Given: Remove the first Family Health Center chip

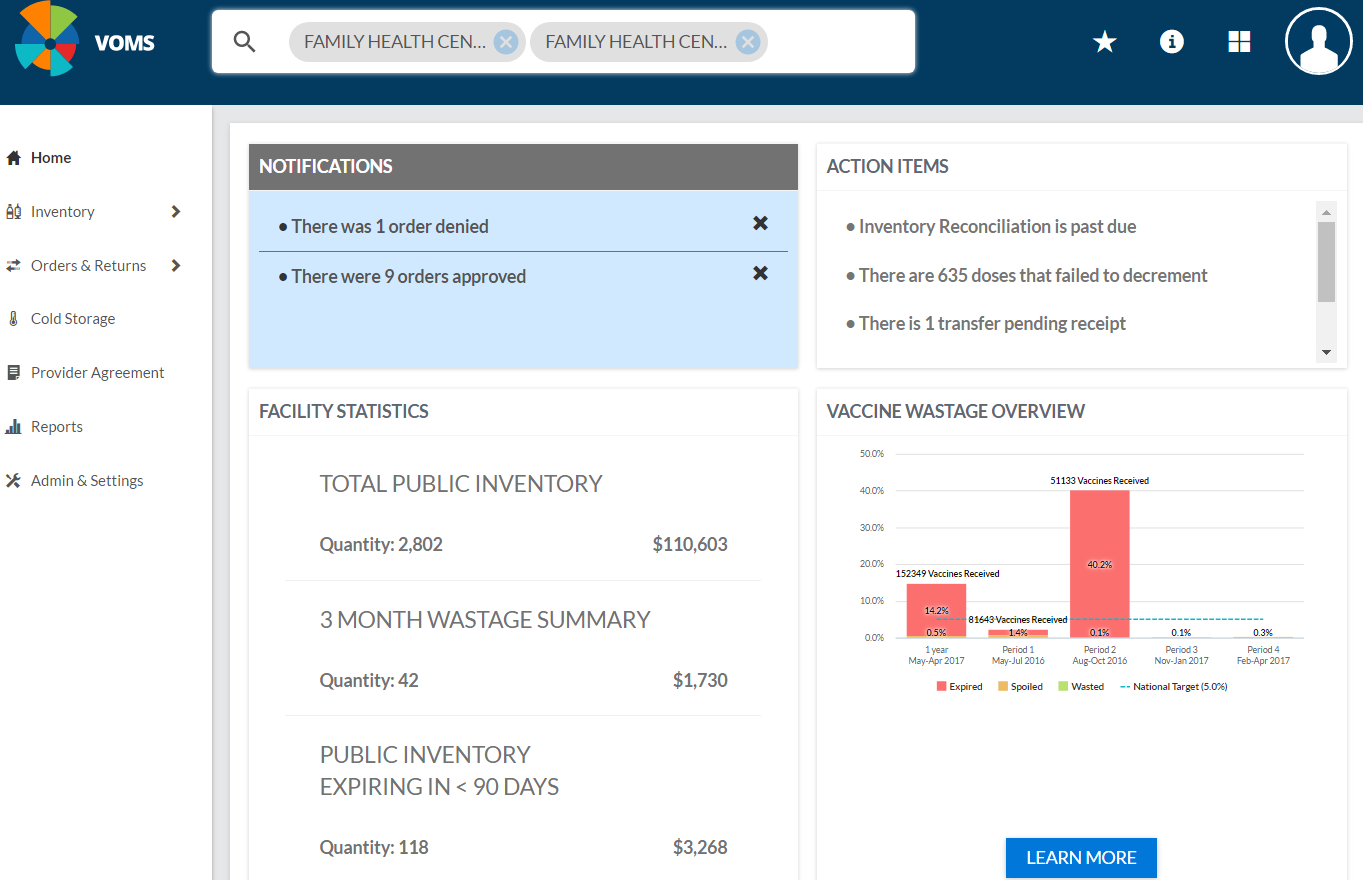Looking at the screenshot, I should (x=506, y=42).
